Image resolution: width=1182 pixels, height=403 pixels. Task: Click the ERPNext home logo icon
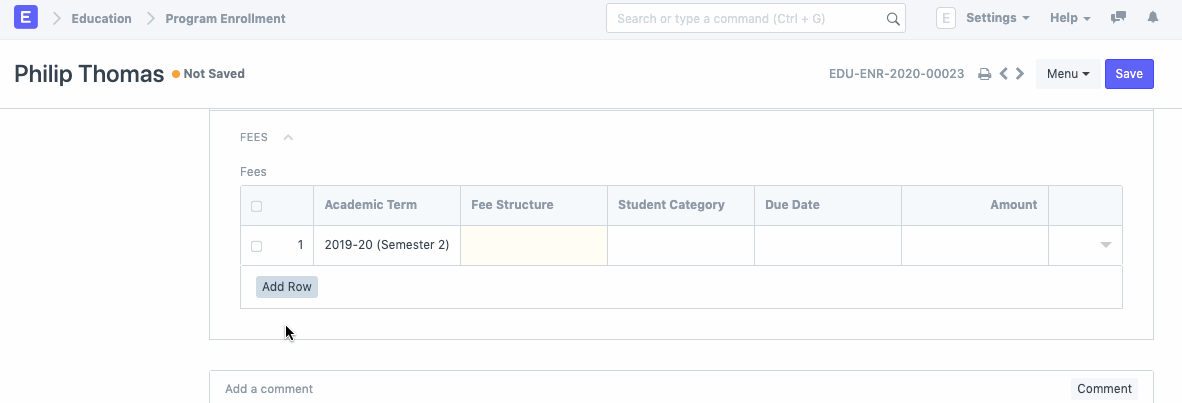point(26,18)
